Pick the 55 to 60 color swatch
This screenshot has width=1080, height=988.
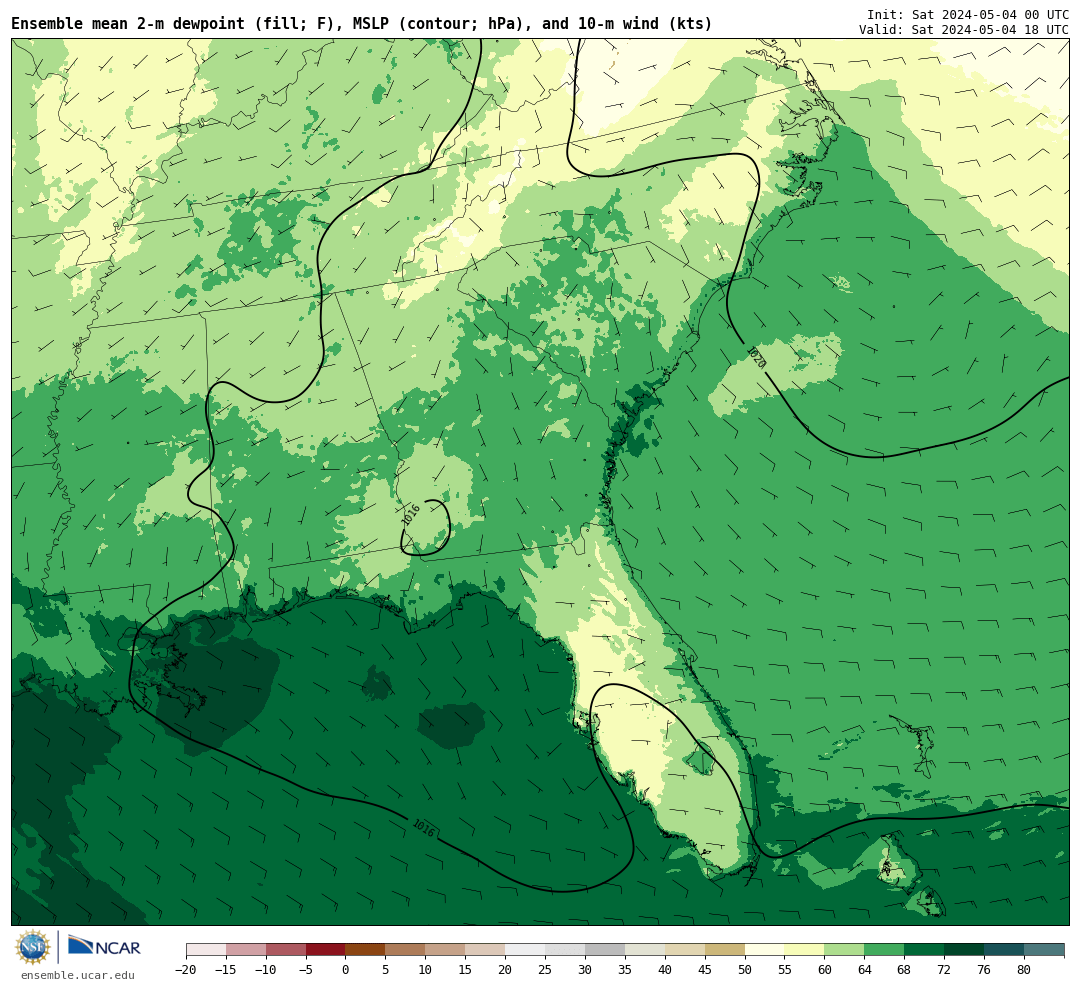tap(805, 950)
